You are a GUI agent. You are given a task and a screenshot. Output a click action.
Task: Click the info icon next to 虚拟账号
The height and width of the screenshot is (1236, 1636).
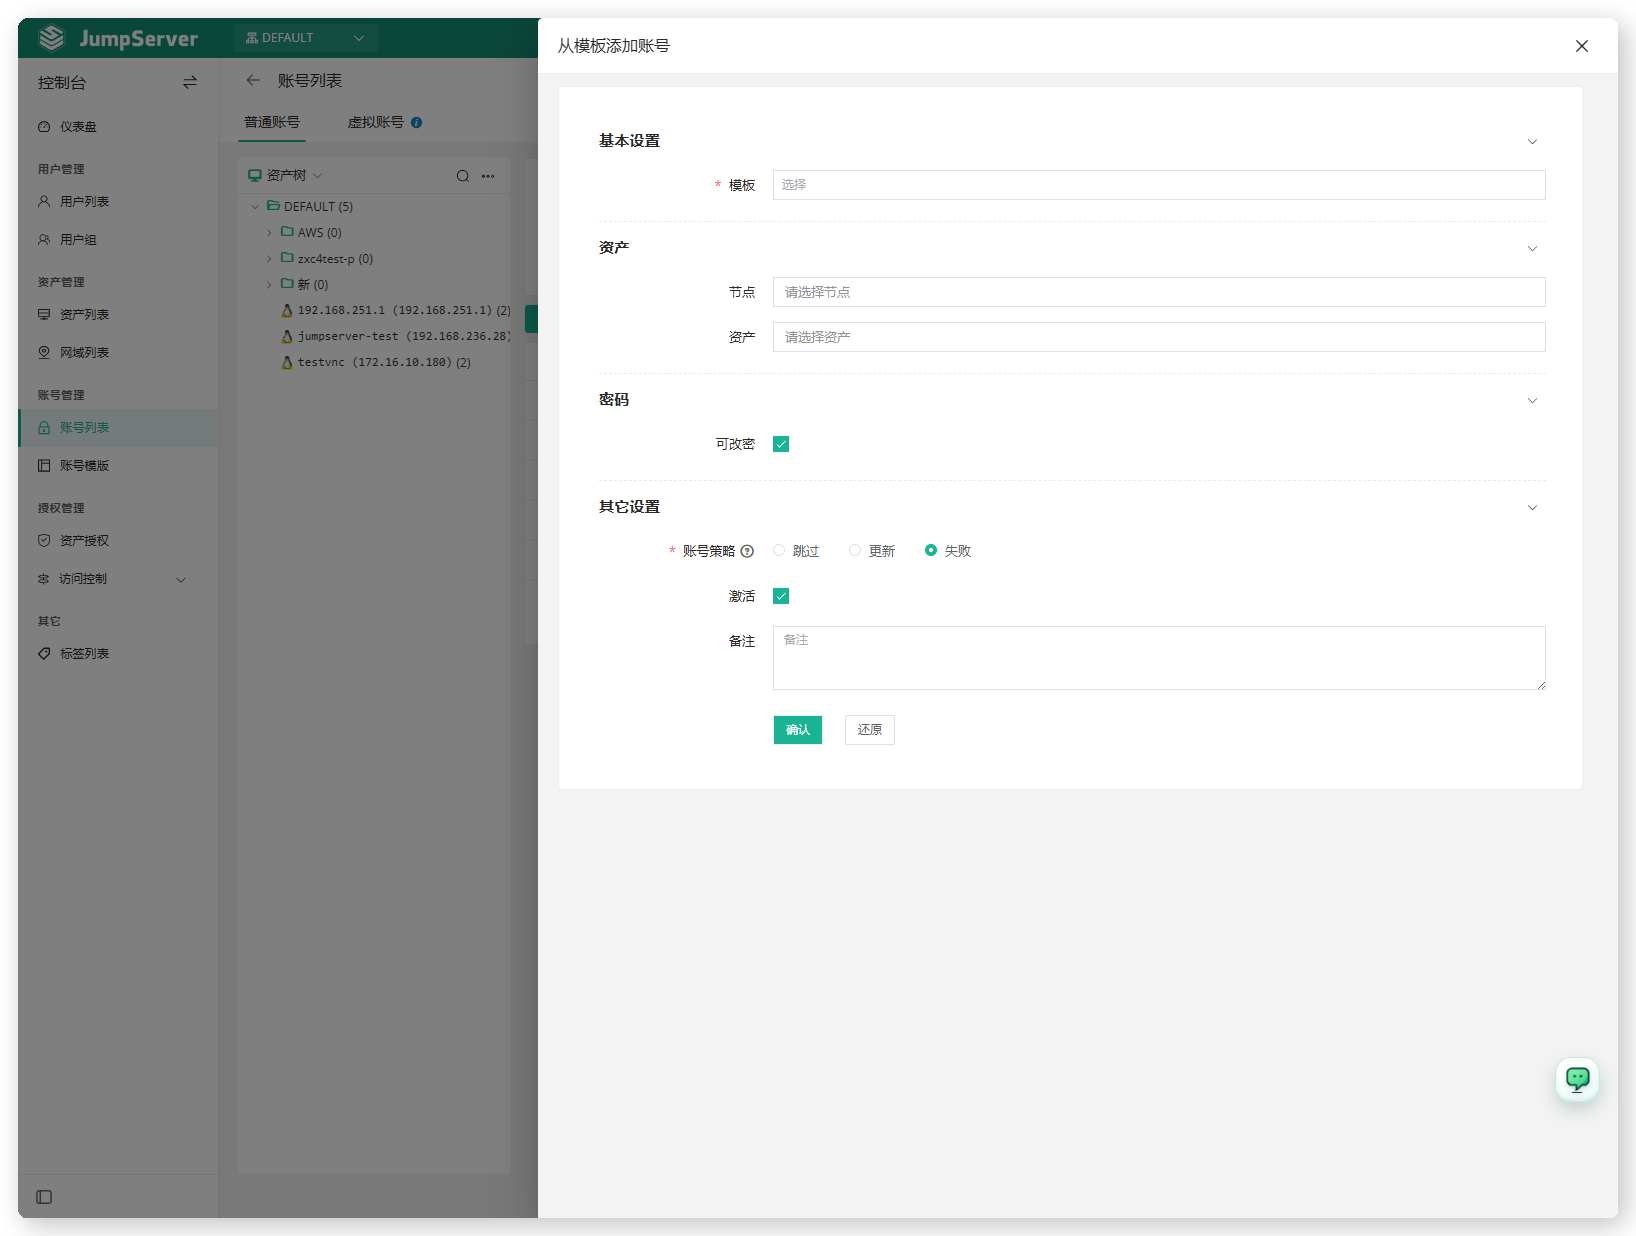tap(417, 122)
